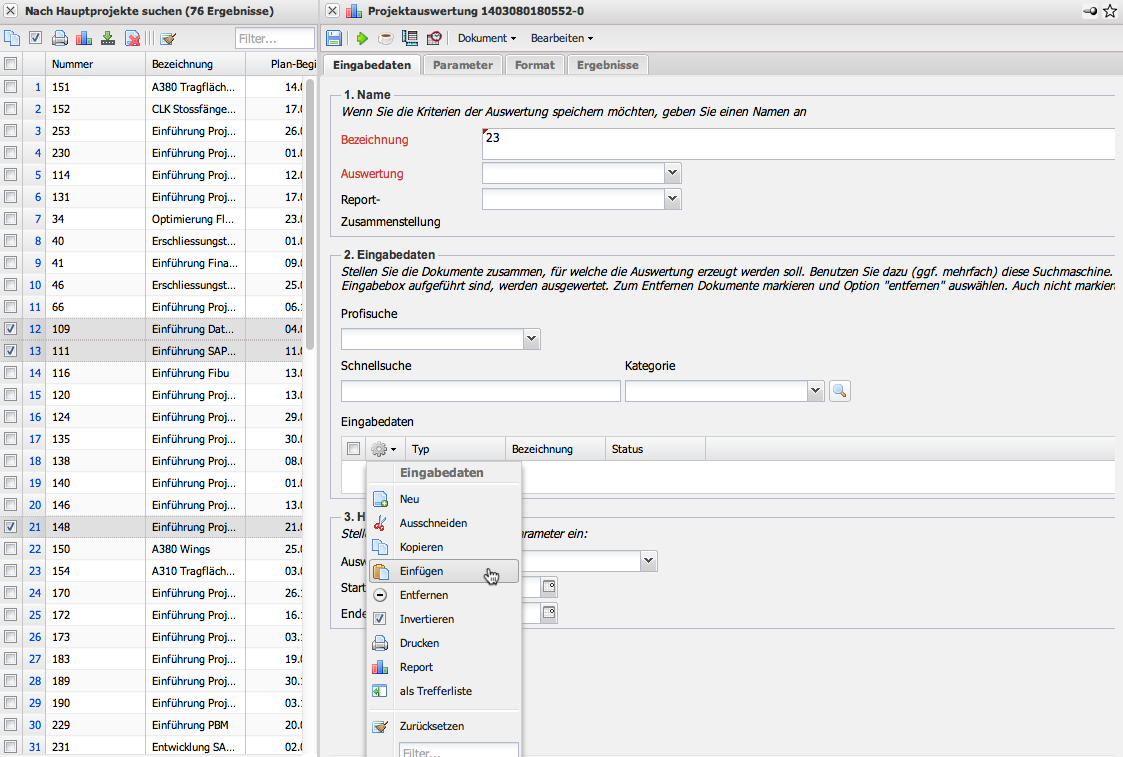1123x757 pixels.
Task: Open the calendar picker for Start date
Action: tap(549, 587)
